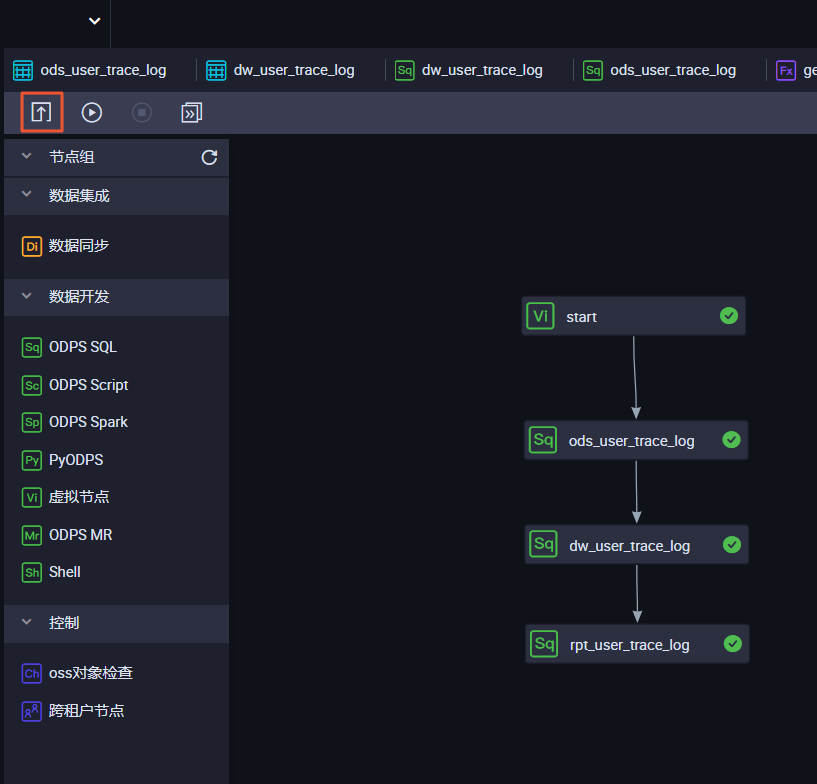
Task: Click green check on dw_user_trace_log node
Action: point(732,544)
